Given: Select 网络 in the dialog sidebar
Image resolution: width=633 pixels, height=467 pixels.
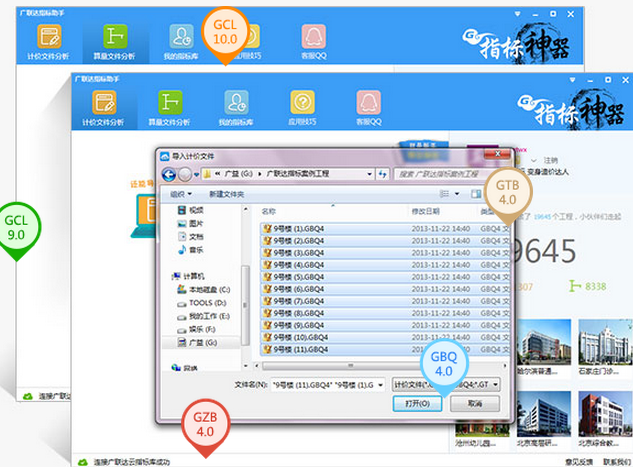Looking at the screenshot, I should [184, 368].
